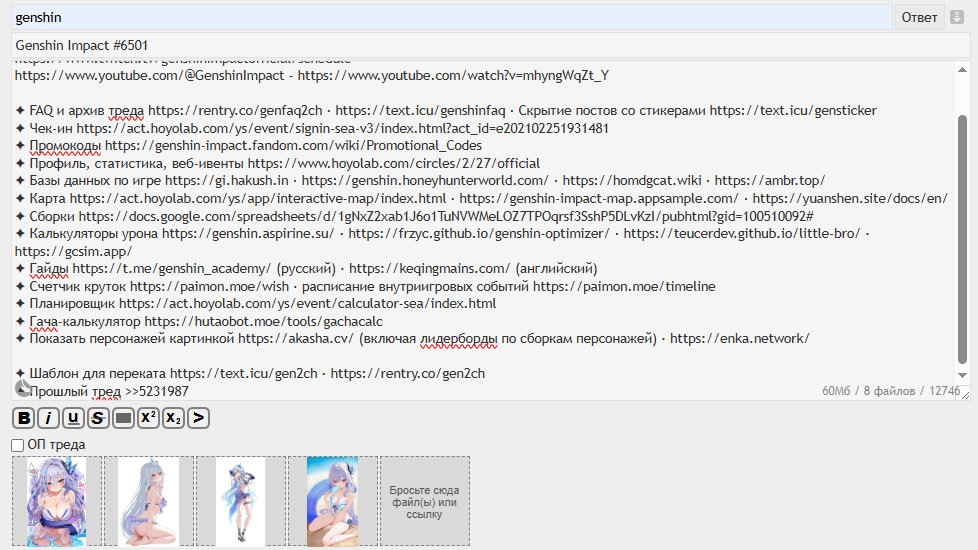Viewport: 978px width, 550px height.
Task: Click the Ответ button
Action: 919,17
